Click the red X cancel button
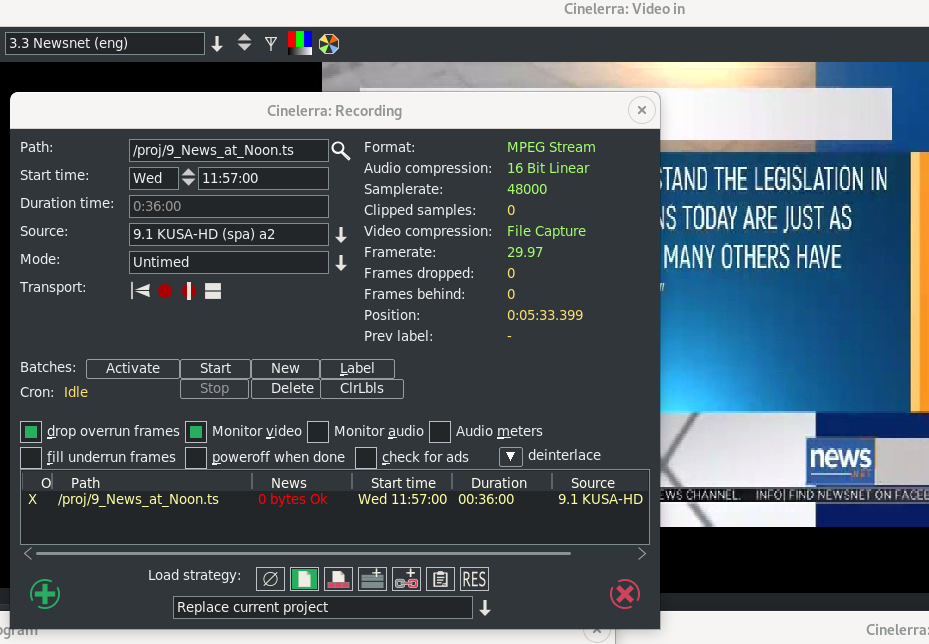Image resolution: width=929 pixels, height=644 pixels. click(625, 594)
